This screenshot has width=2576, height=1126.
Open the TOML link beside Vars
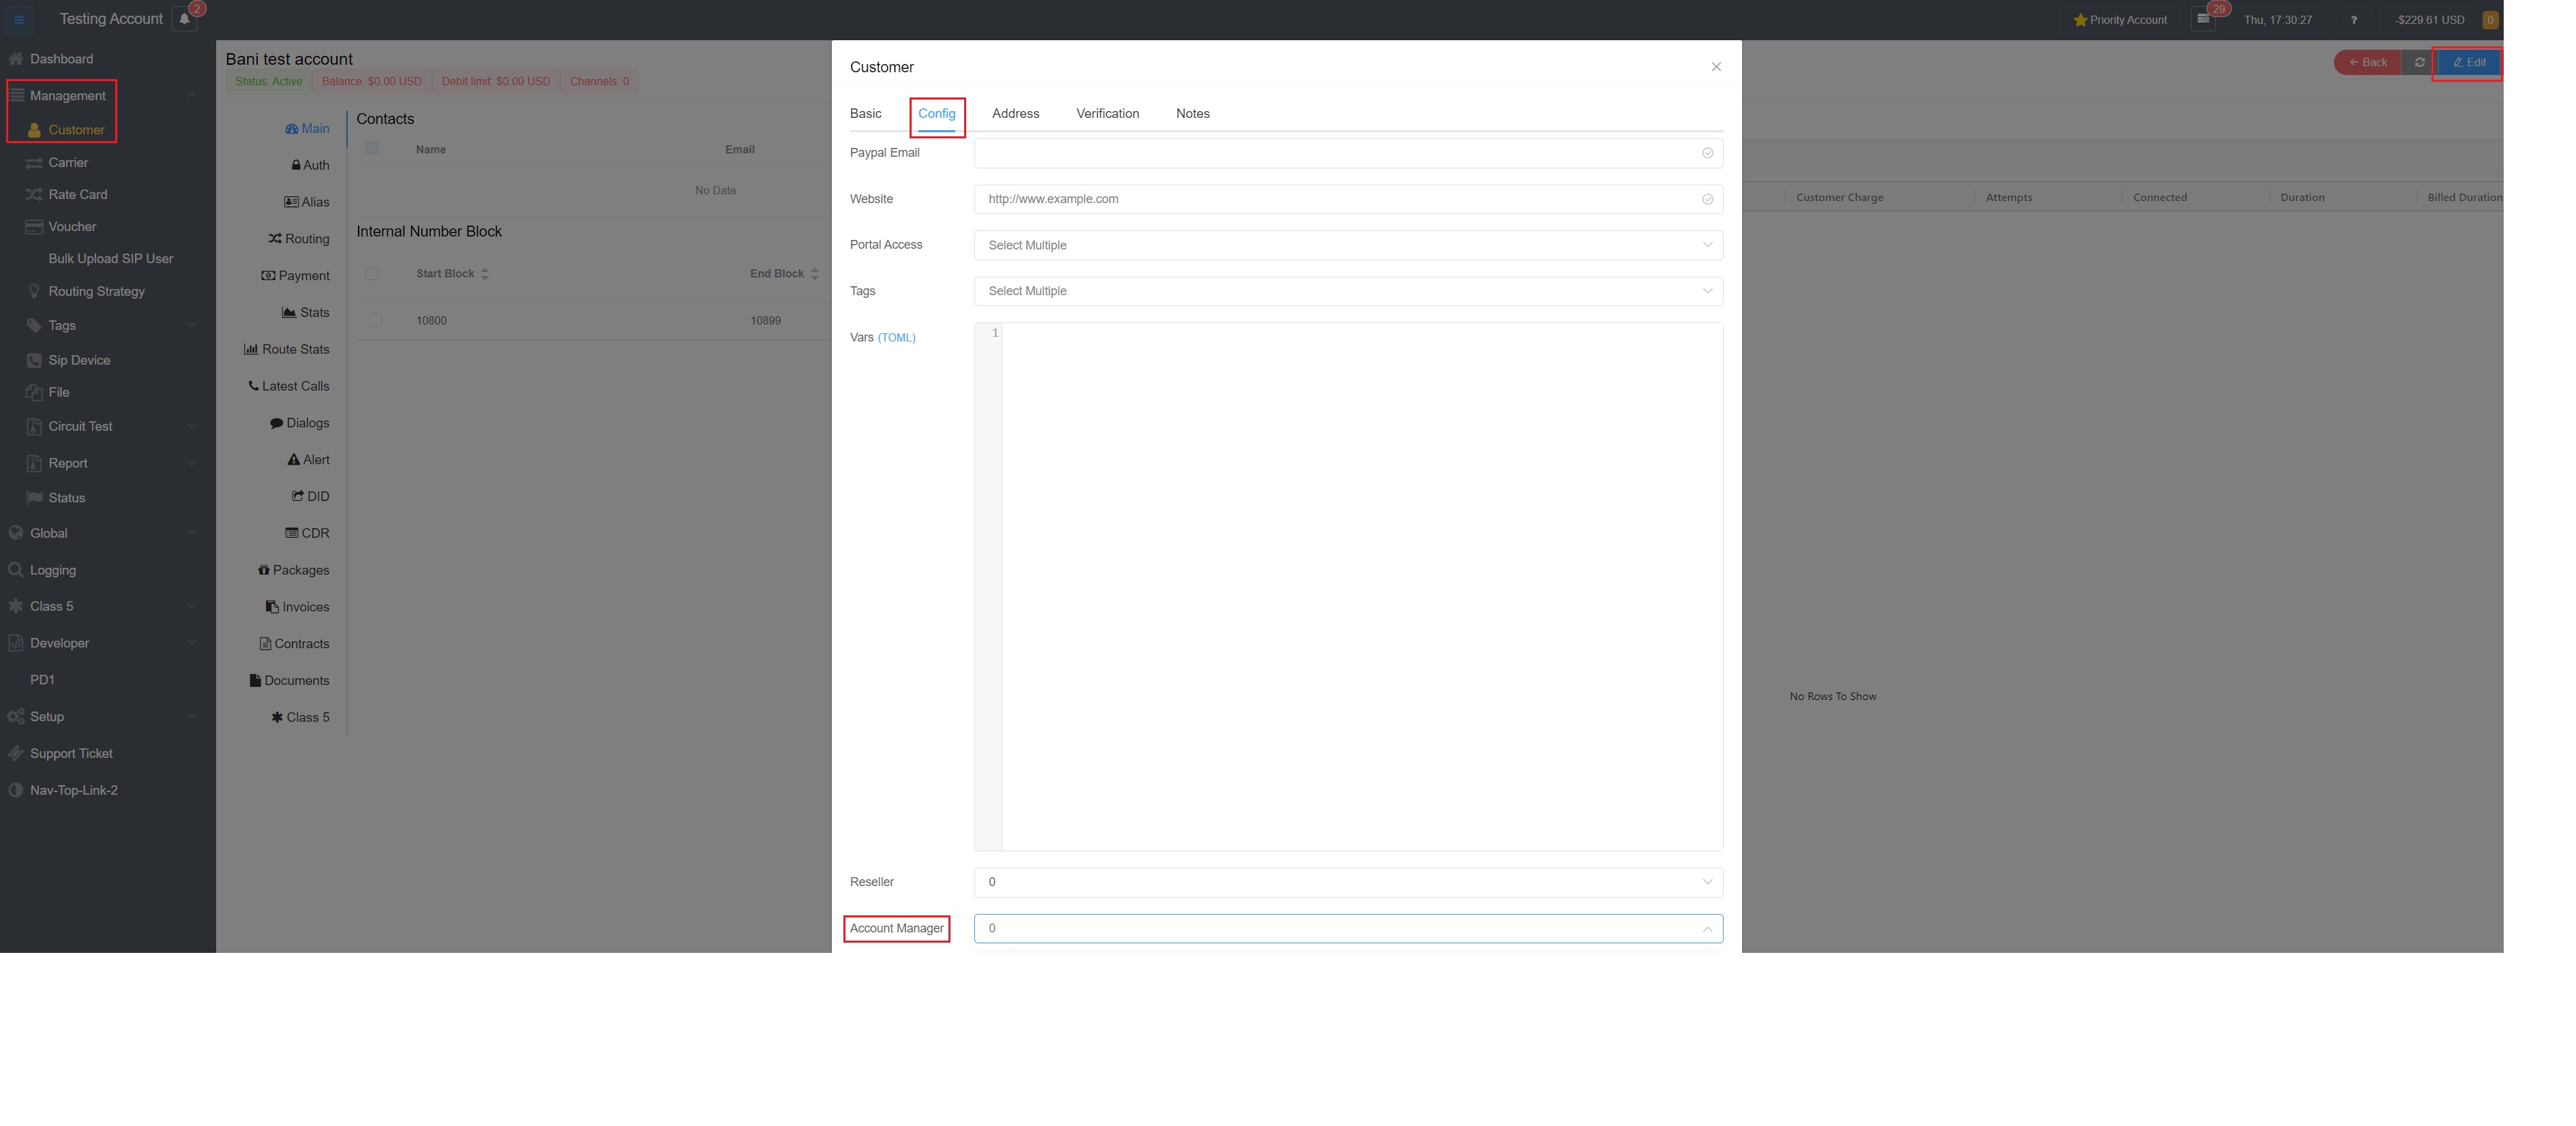[896, 338]
